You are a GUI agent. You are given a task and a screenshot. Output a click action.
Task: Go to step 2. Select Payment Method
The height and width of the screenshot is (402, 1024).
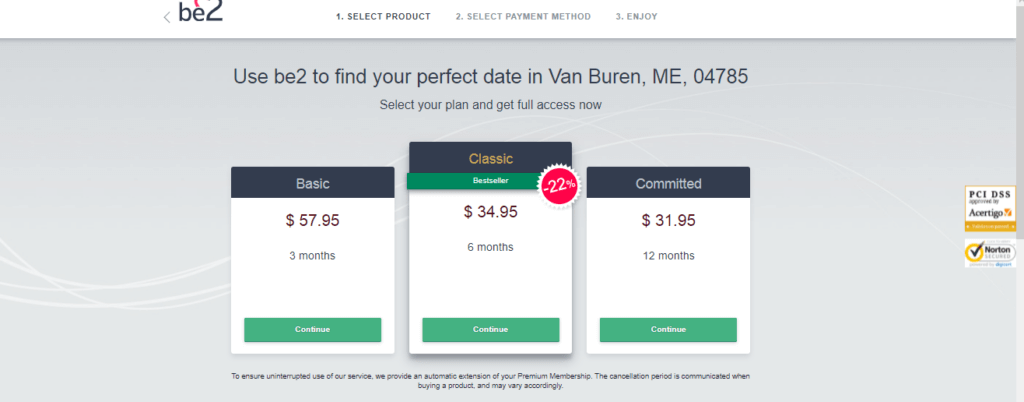click(x=523, y=17)
